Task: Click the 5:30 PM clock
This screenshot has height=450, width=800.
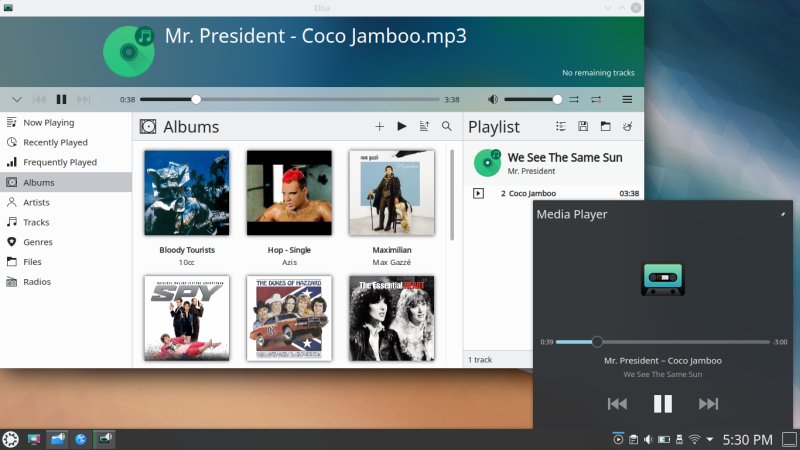Action: 747,440
